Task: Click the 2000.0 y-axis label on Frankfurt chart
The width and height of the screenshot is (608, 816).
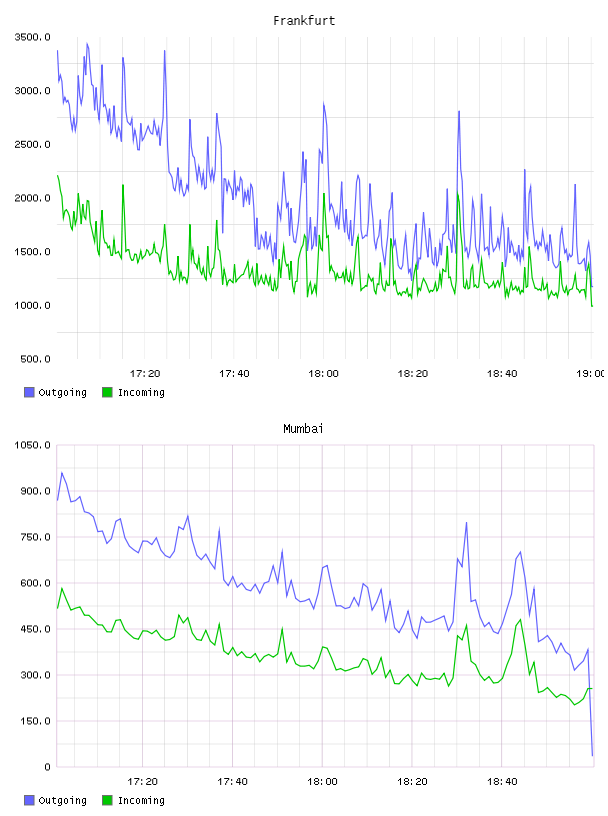Action: click(x=33, y=198)
